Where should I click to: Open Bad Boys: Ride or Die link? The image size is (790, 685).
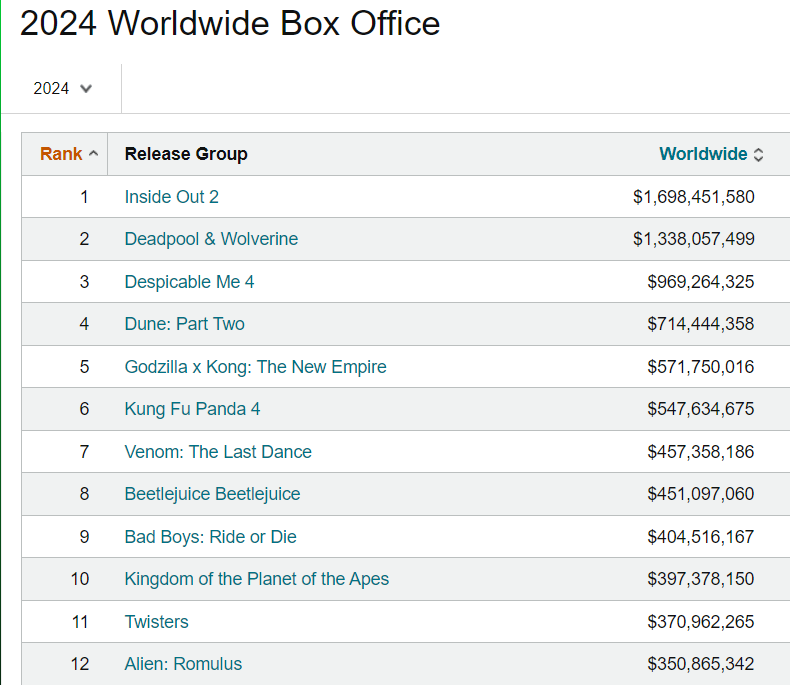pyautogui.click(x=210, y=537)
